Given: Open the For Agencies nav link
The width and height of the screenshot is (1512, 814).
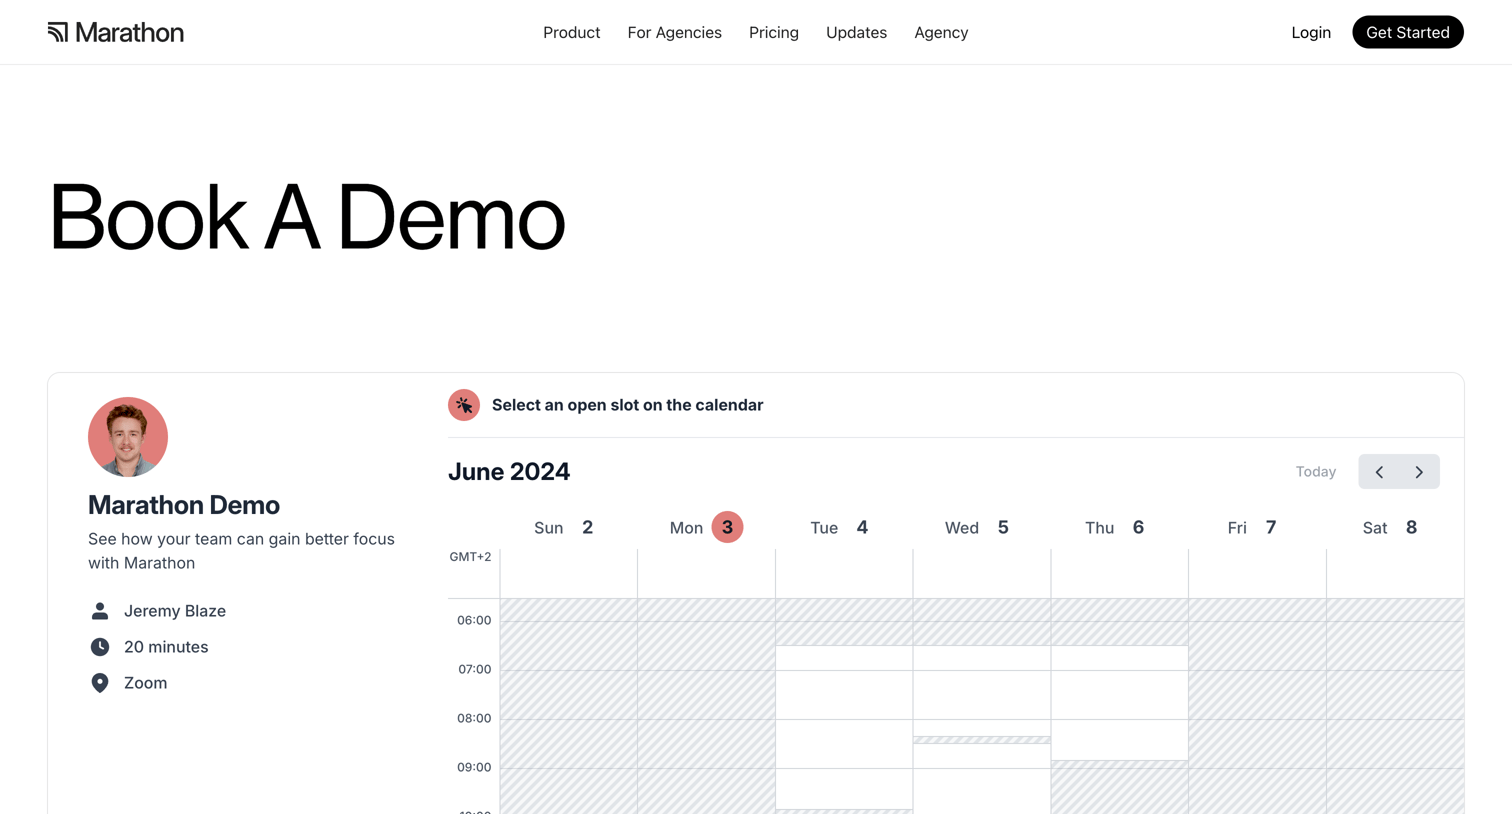Looking at the screenshot, I should (x=674, y=33).
